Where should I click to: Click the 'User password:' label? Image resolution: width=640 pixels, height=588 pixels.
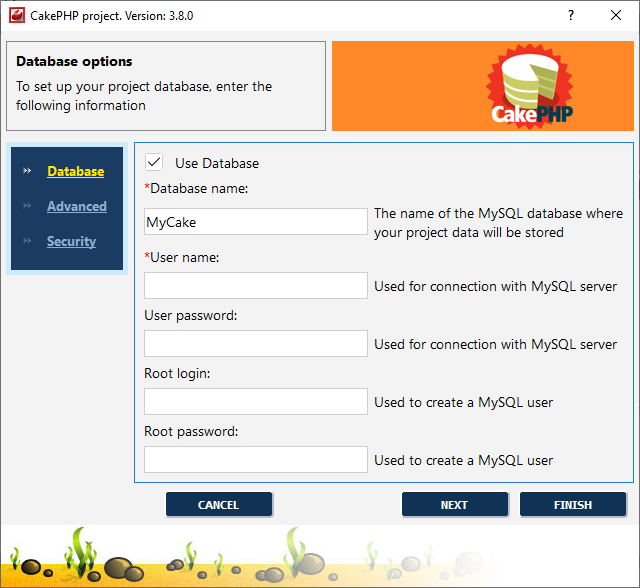[191, 315]
